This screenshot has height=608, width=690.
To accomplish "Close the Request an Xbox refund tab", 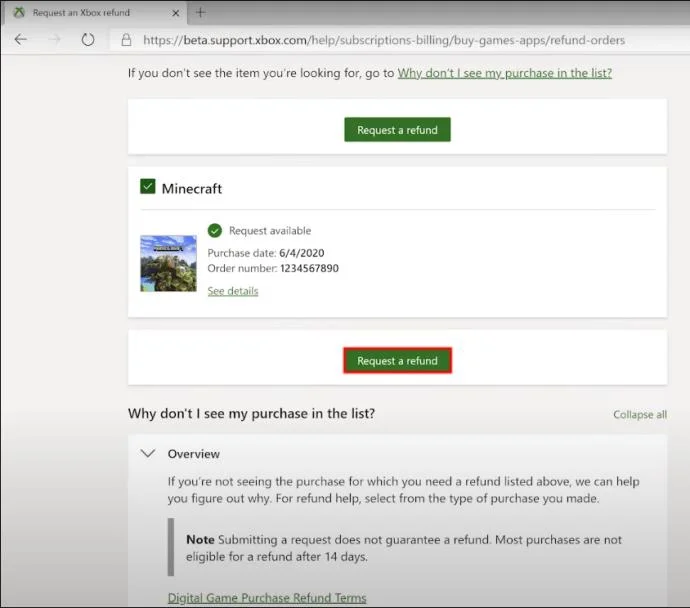I will [x=176, y=13].
